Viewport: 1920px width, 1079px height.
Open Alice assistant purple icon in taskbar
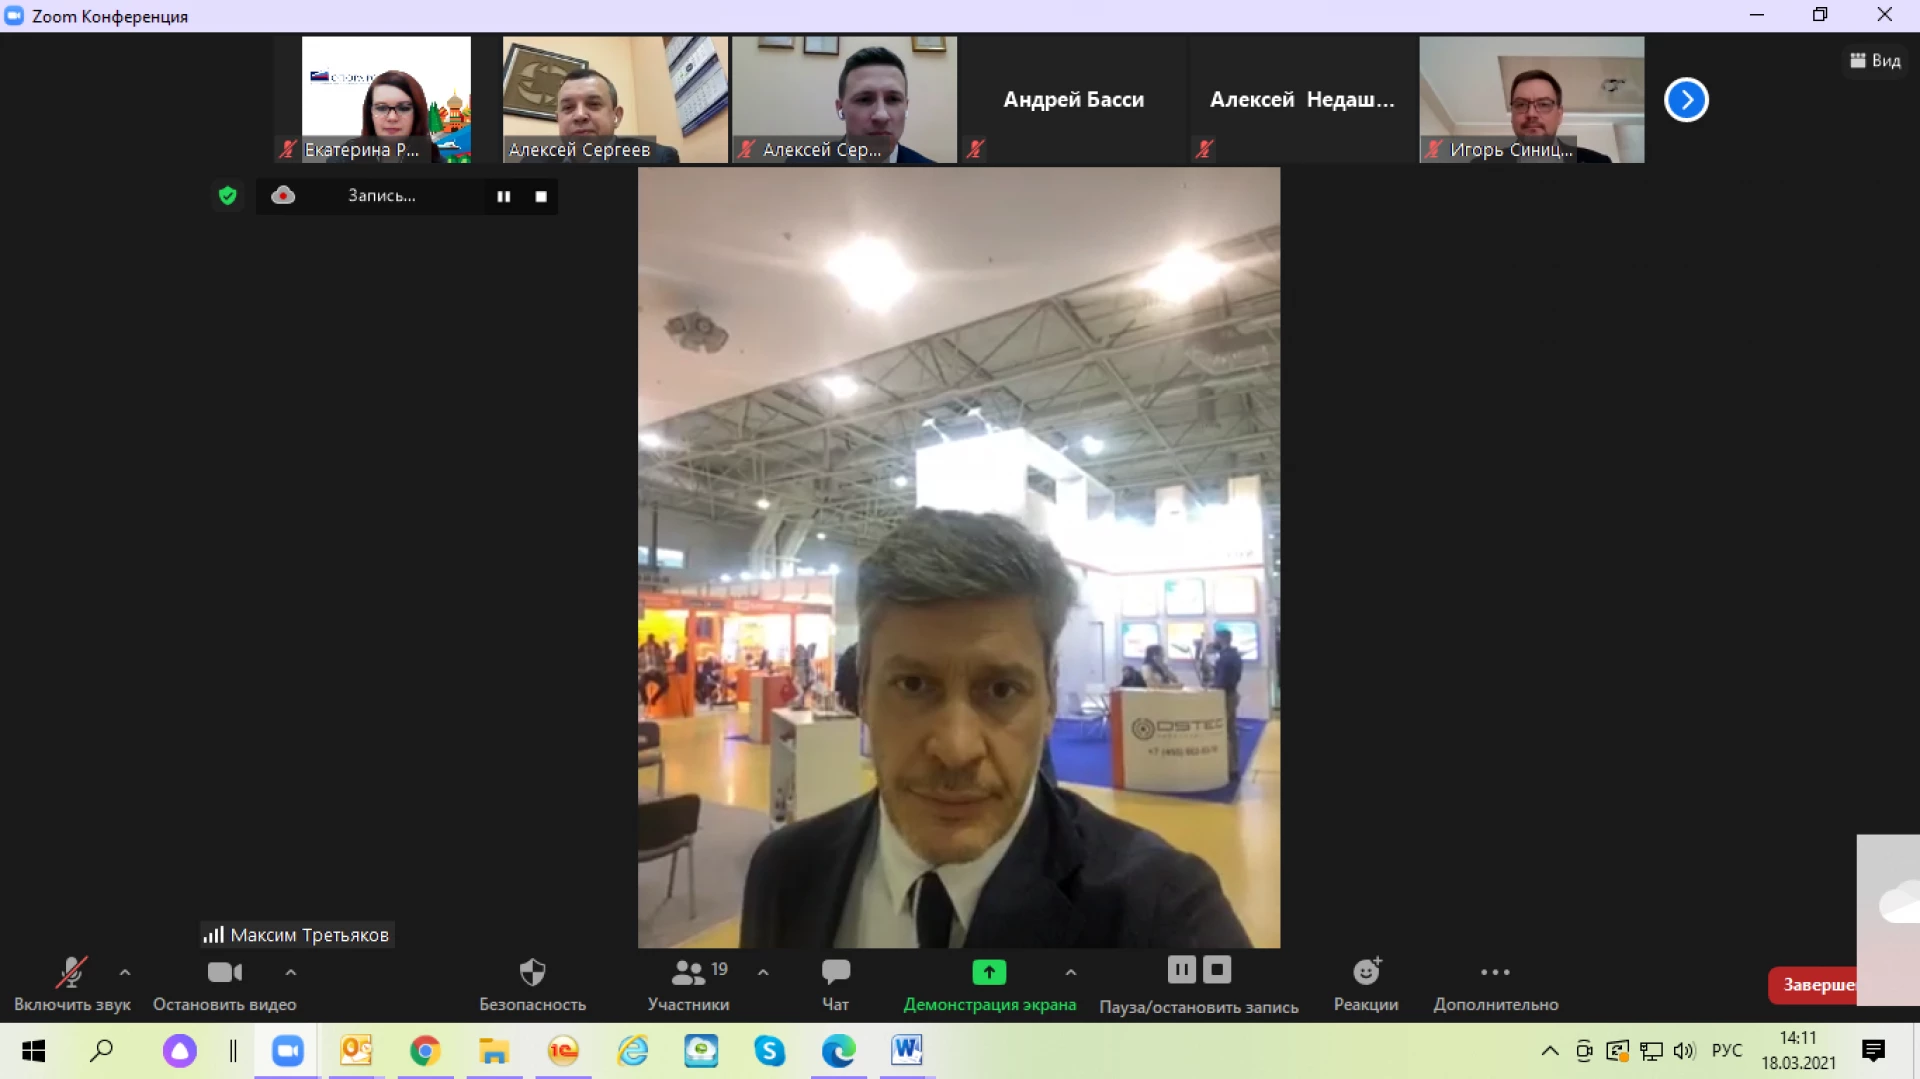[x=180, y=1051]
